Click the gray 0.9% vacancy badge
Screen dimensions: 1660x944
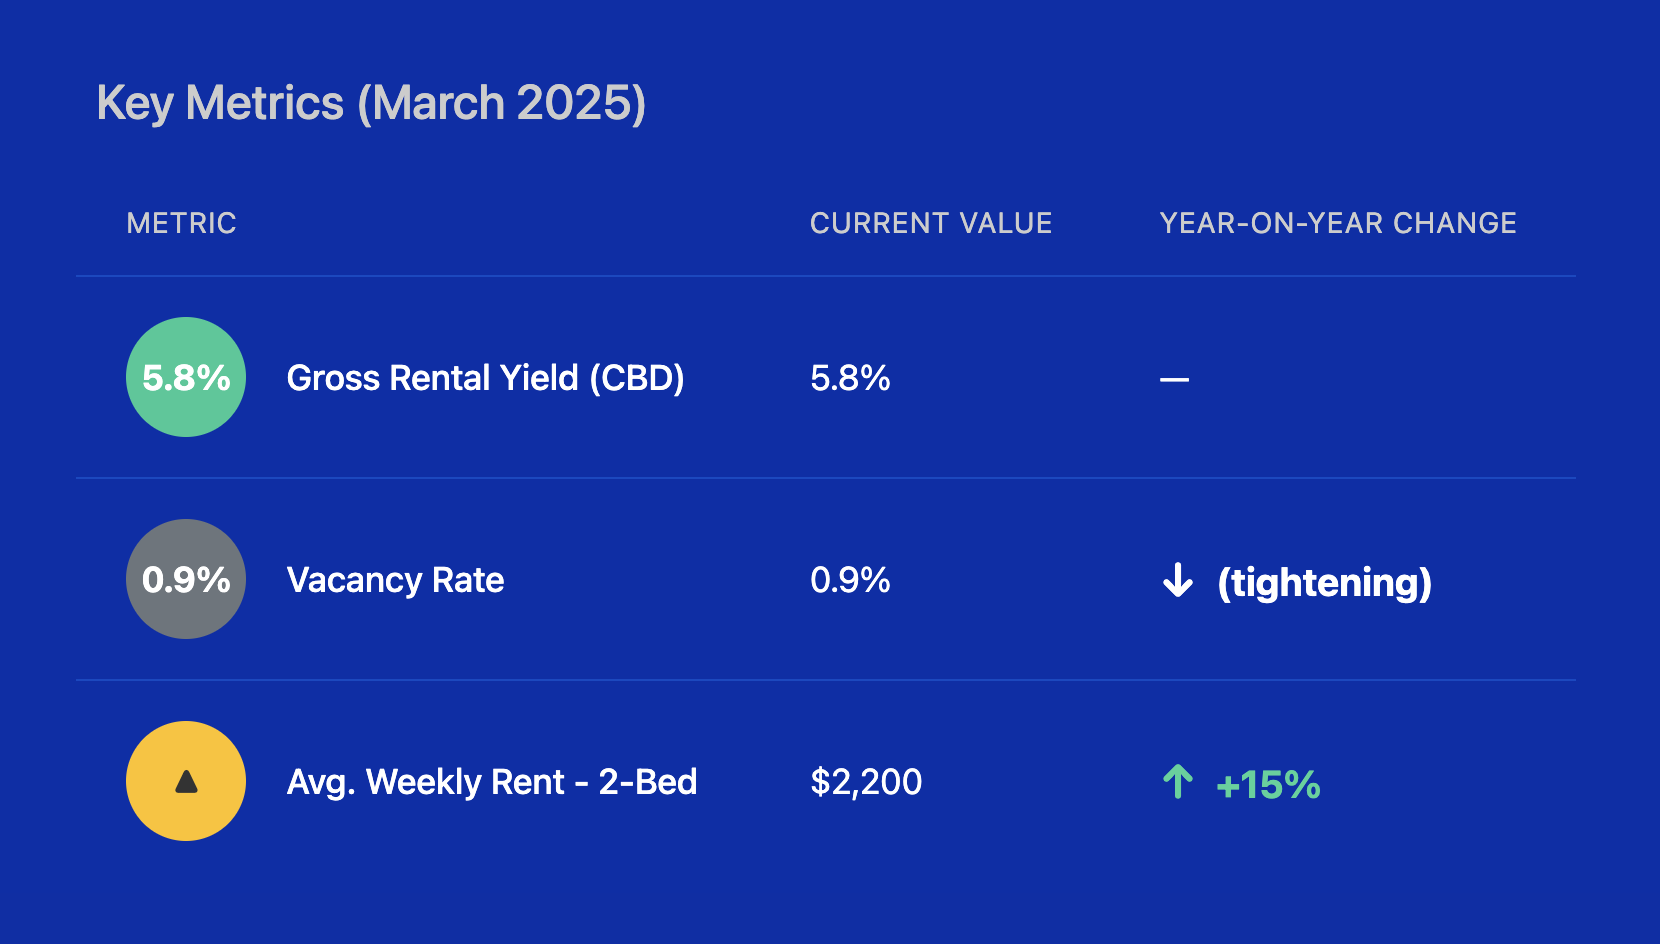tap(186, 579)
